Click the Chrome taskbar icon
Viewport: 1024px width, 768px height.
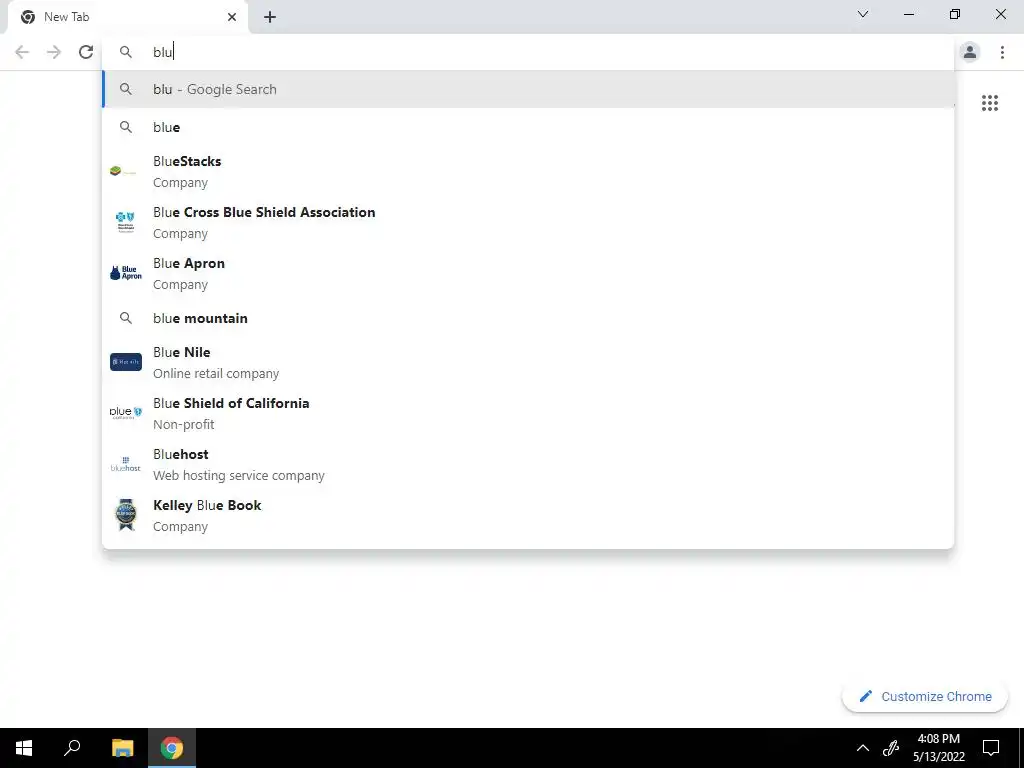(x=172, y=748)
